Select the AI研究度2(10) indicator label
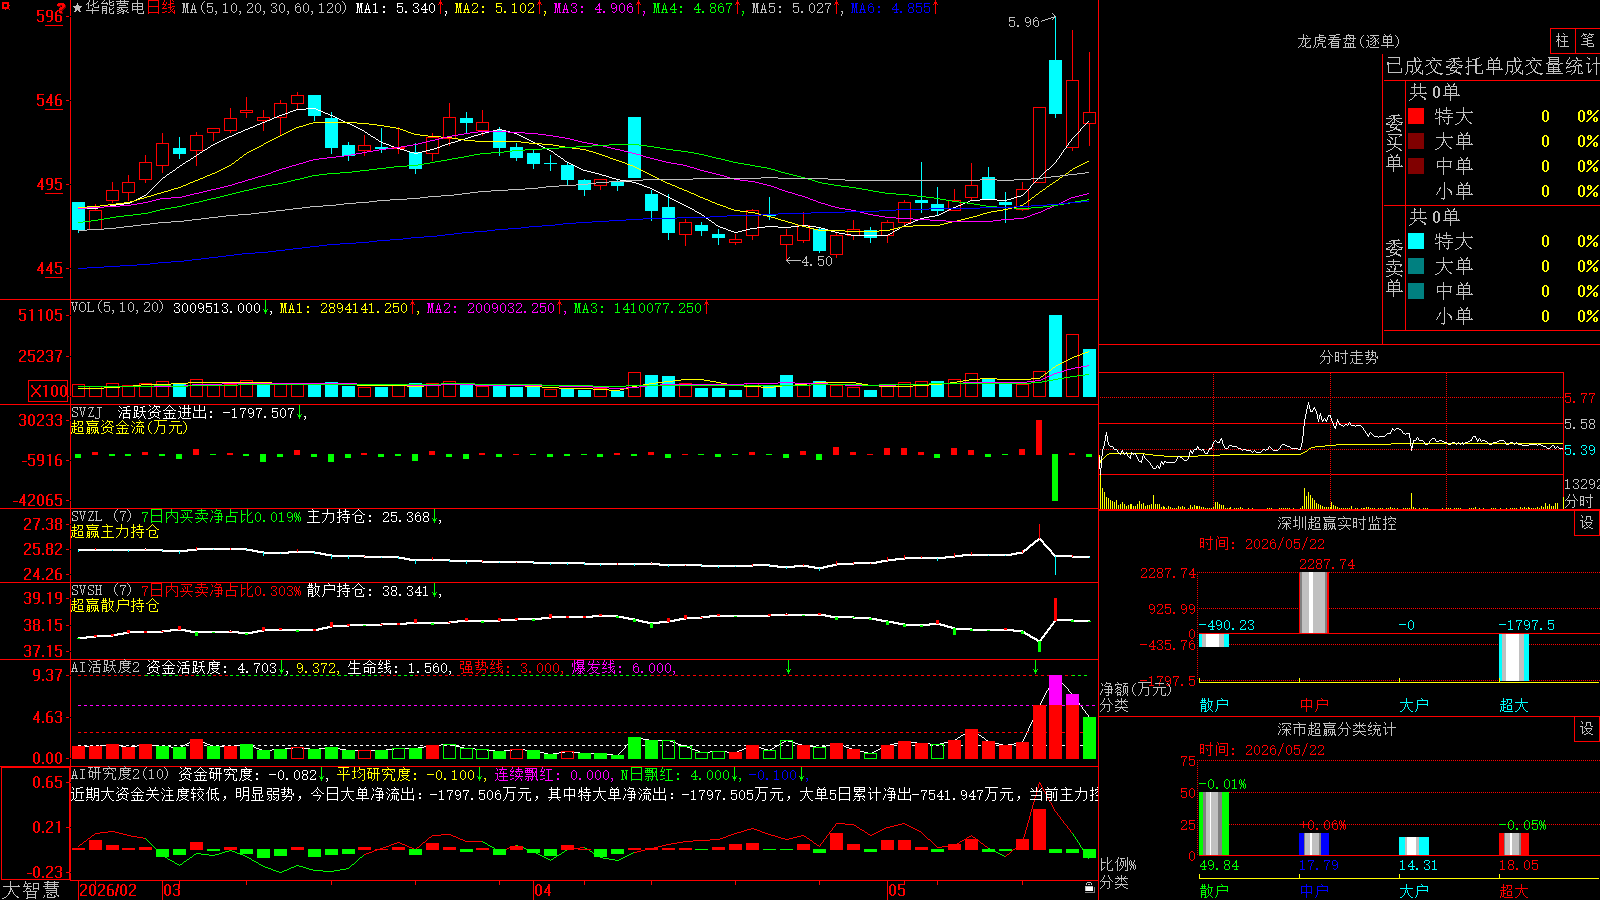Image resolution: width=1600 pixels, height=900 pixels. pyautogui.click(x=120, y=774)
